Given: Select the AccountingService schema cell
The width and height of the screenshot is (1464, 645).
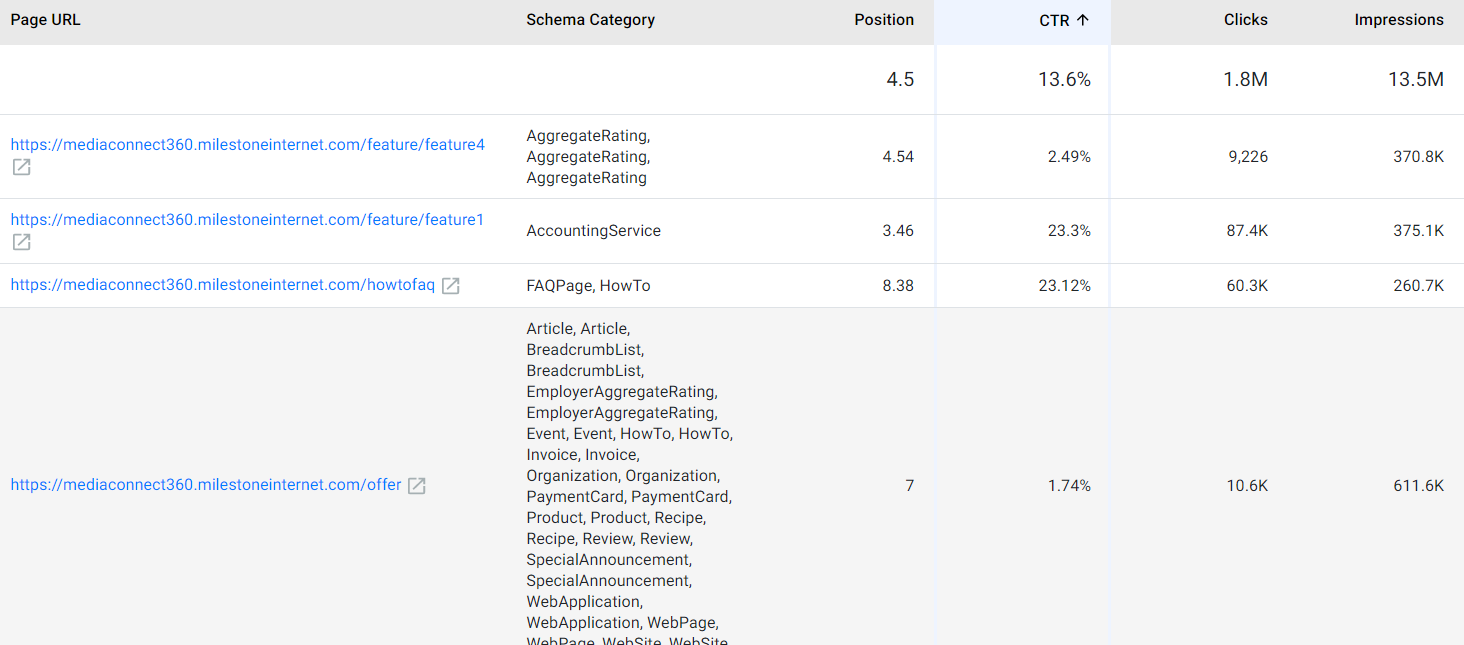Looking at the screenshot, I should tap(594, 231).
